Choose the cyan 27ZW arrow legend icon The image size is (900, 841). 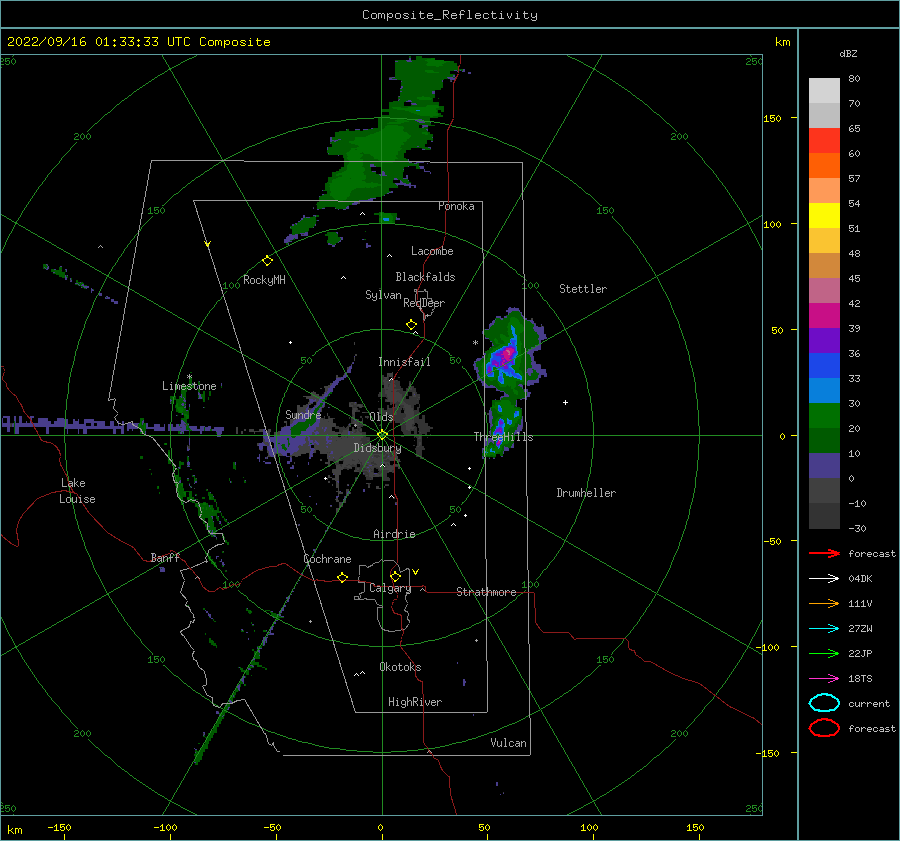tap(824, 629)
